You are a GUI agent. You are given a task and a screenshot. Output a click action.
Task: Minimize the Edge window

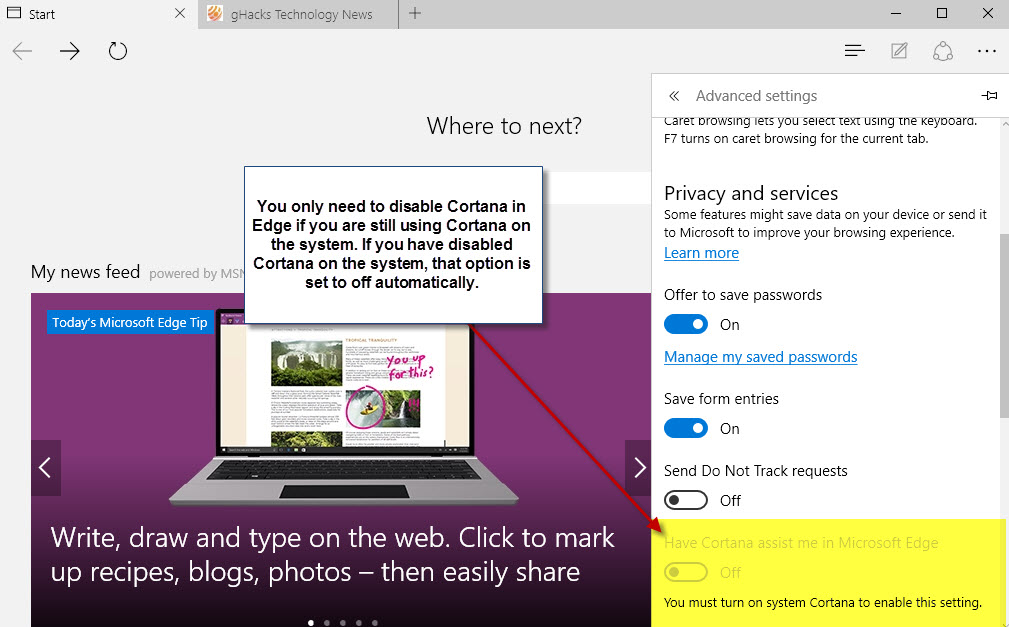(x=896, y=13)
